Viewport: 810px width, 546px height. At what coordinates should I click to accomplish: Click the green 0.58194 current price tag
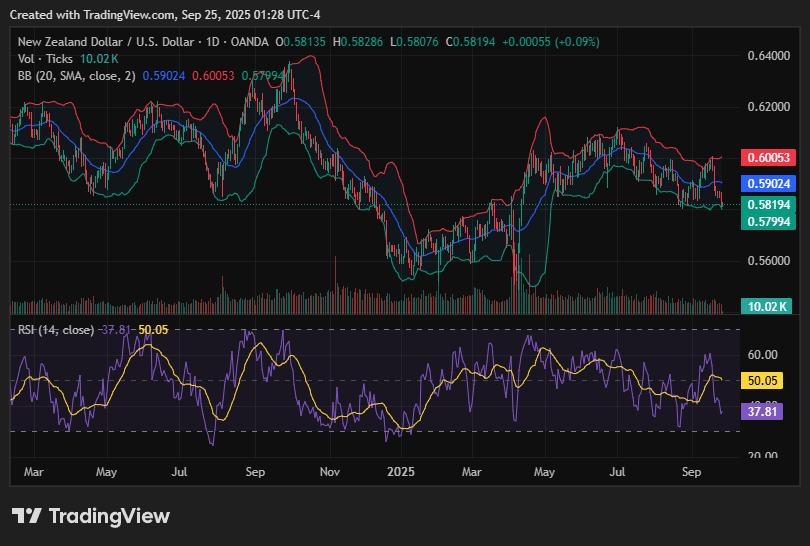768,205
